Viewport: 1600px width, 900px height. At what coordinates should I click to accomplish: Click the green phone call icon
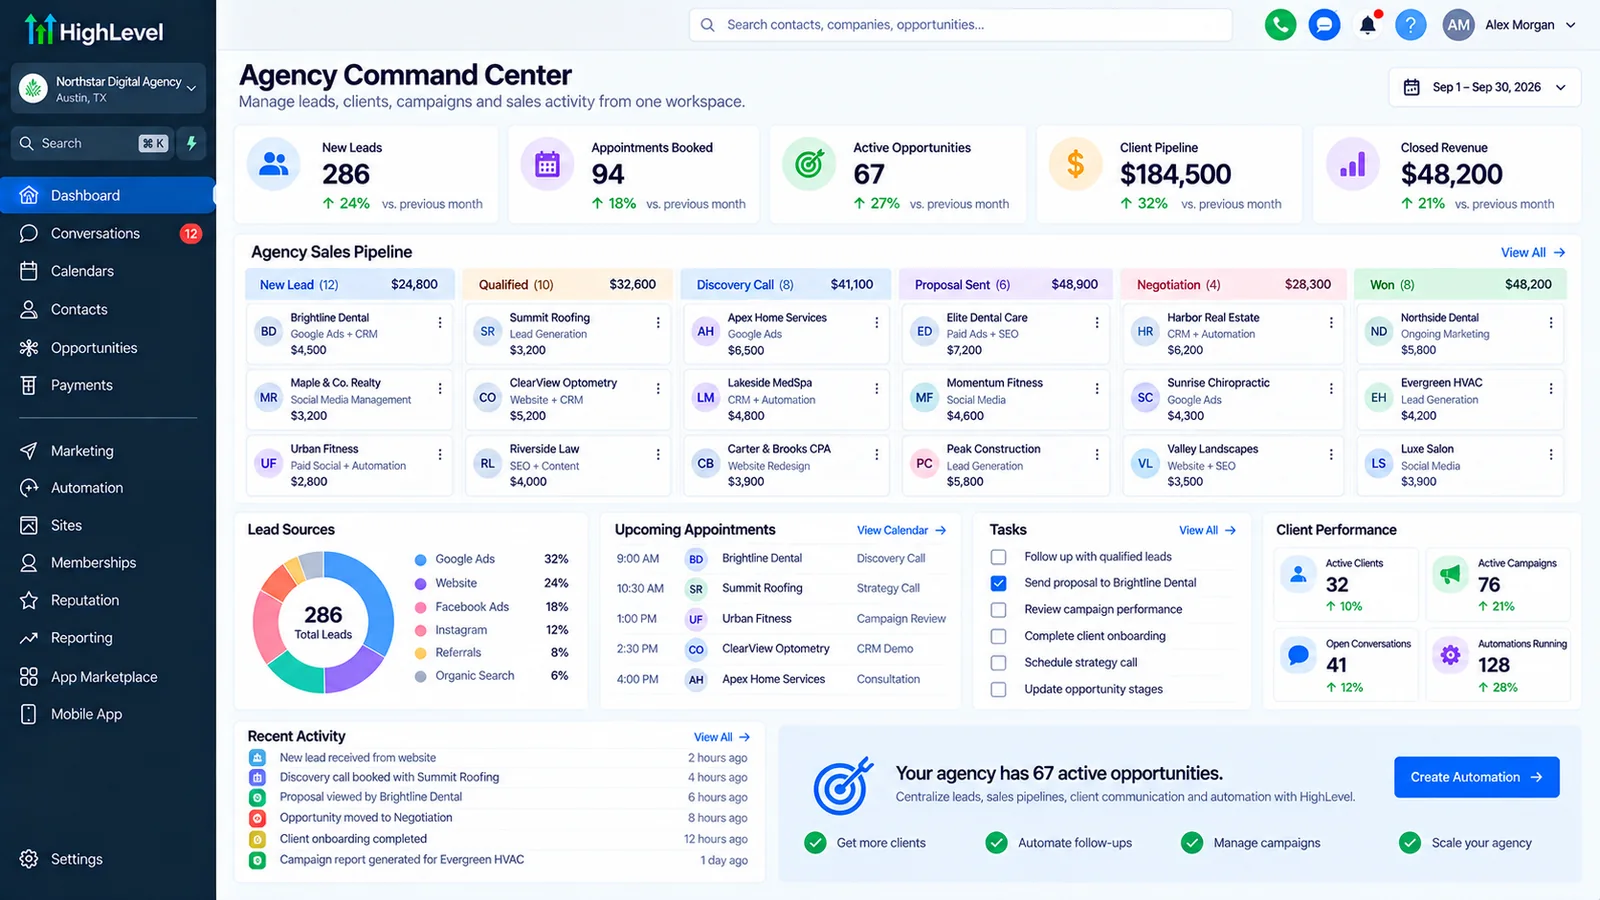[x=1280, y=25]
